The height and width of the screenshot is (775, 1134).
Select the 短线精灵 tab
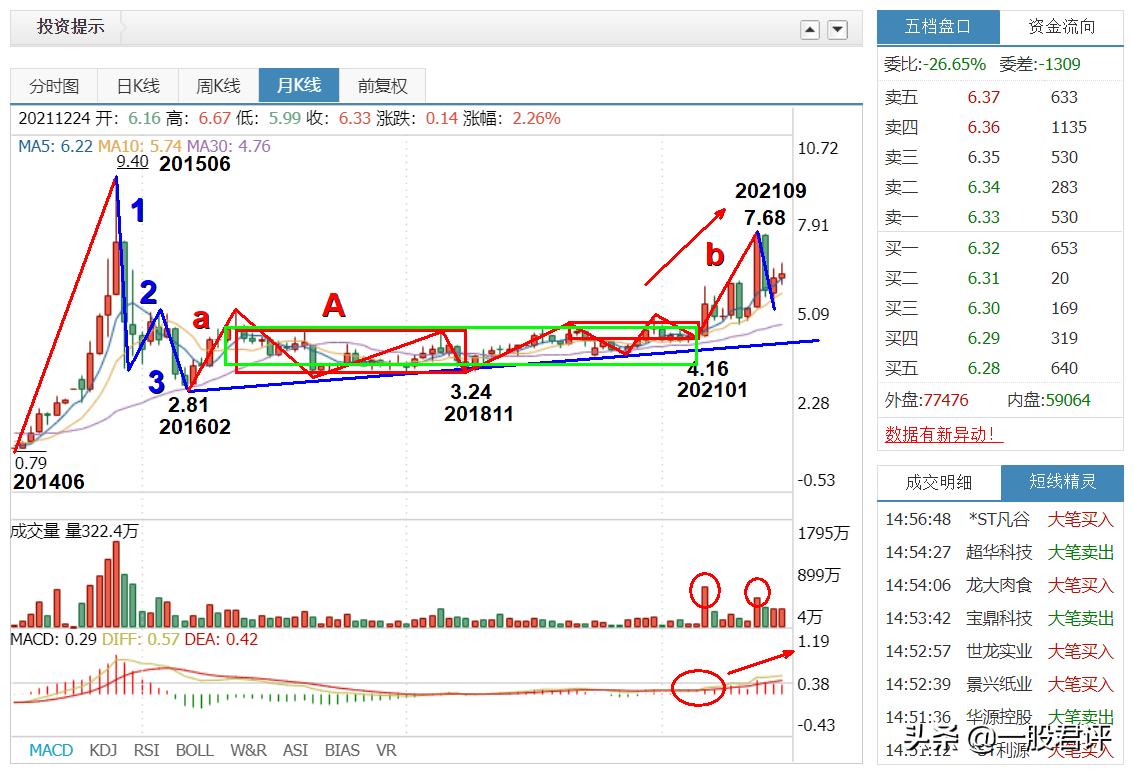click(1062, 482)
